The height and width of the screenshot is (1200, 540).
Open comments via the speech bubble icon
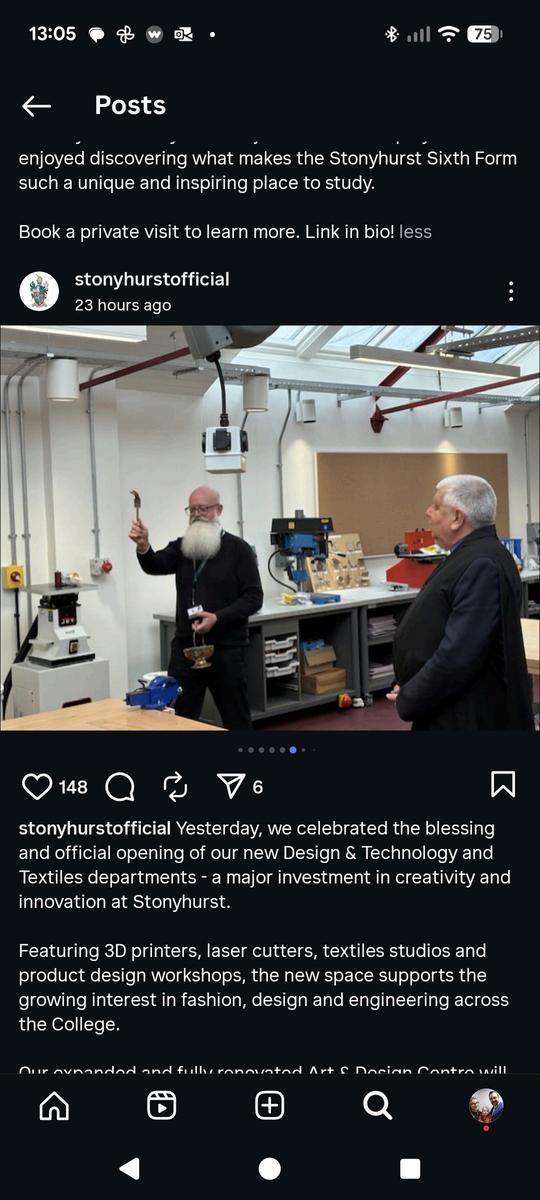[120, 787]
